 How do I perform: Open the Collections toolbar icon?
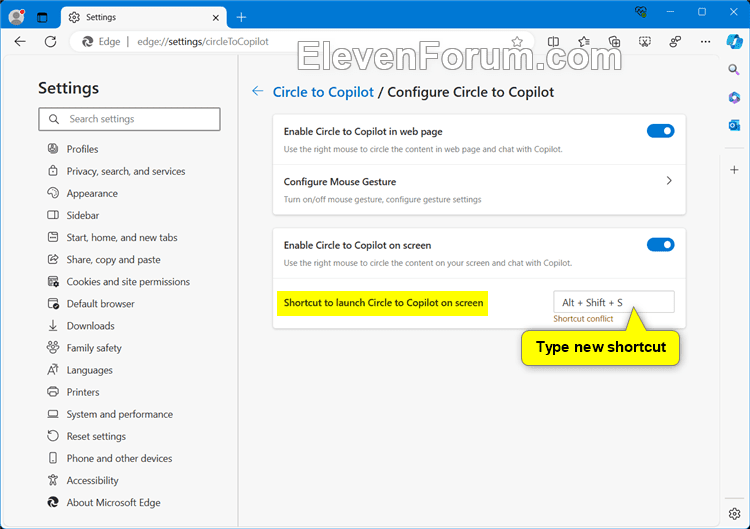[614, 42]
